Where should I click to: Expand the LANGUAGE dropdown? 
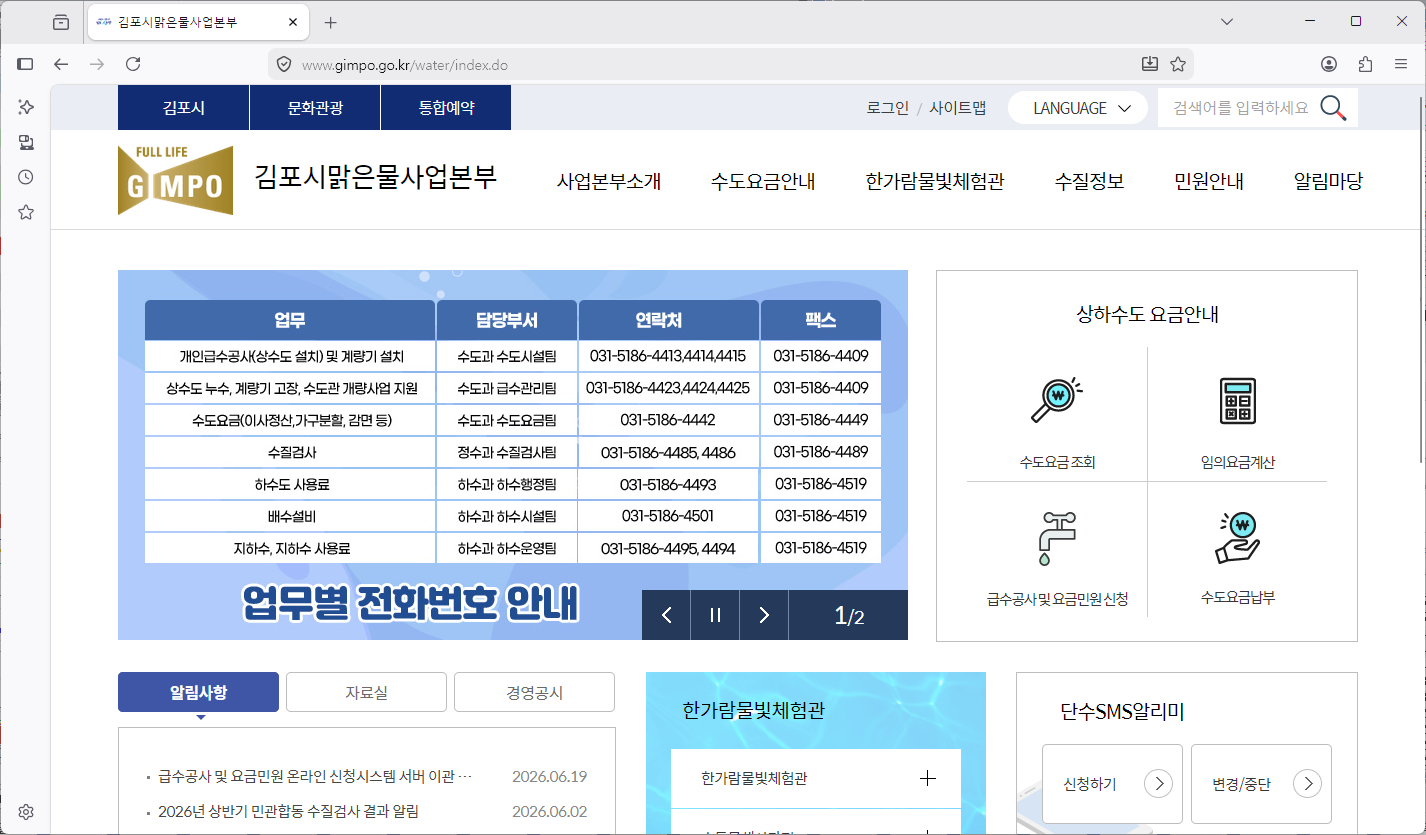point(1078,108)
